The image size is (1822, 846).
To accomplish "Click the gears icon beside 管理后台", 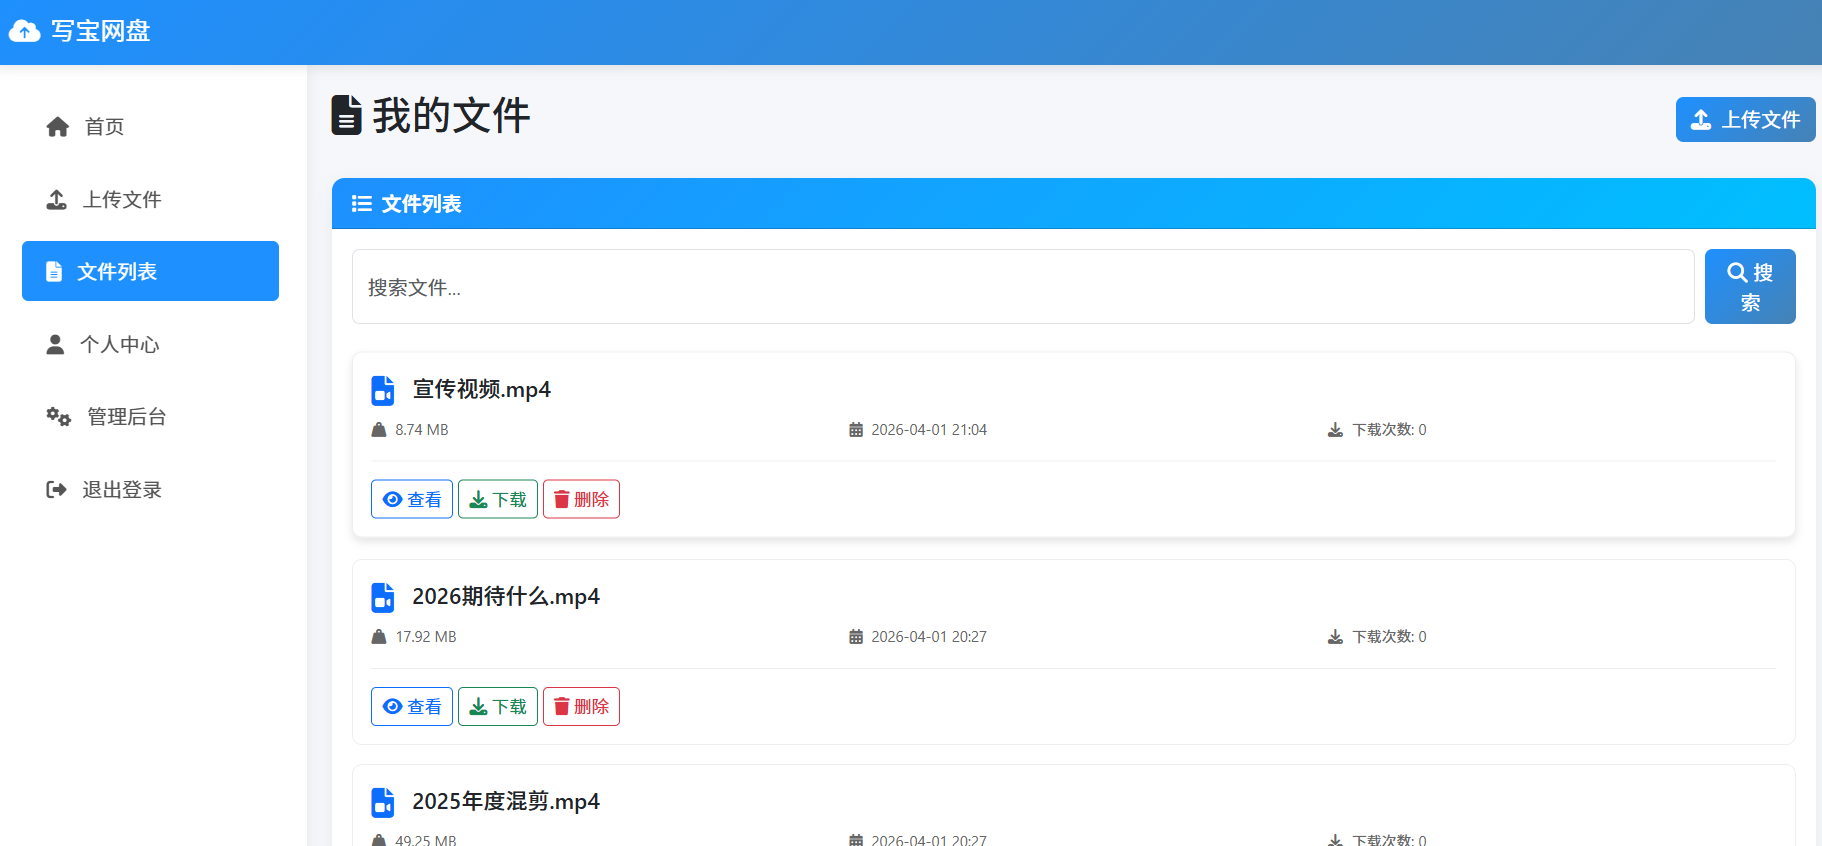I will 59,417.
